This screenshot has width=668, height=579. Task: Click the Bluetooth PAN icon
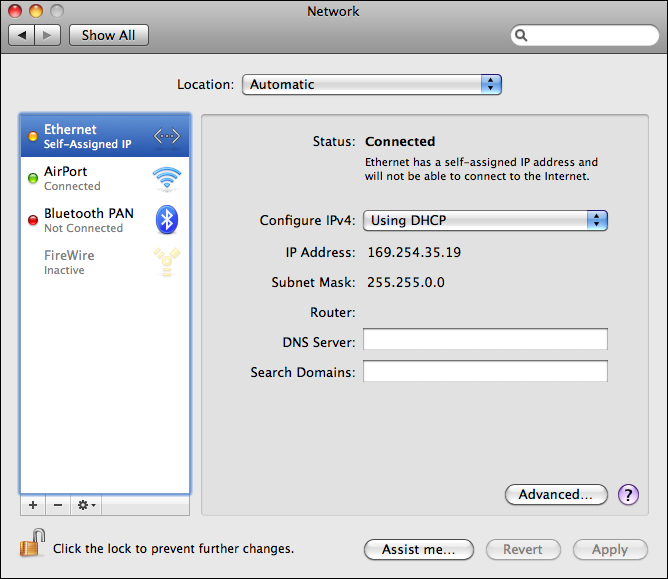coord(166,220)
